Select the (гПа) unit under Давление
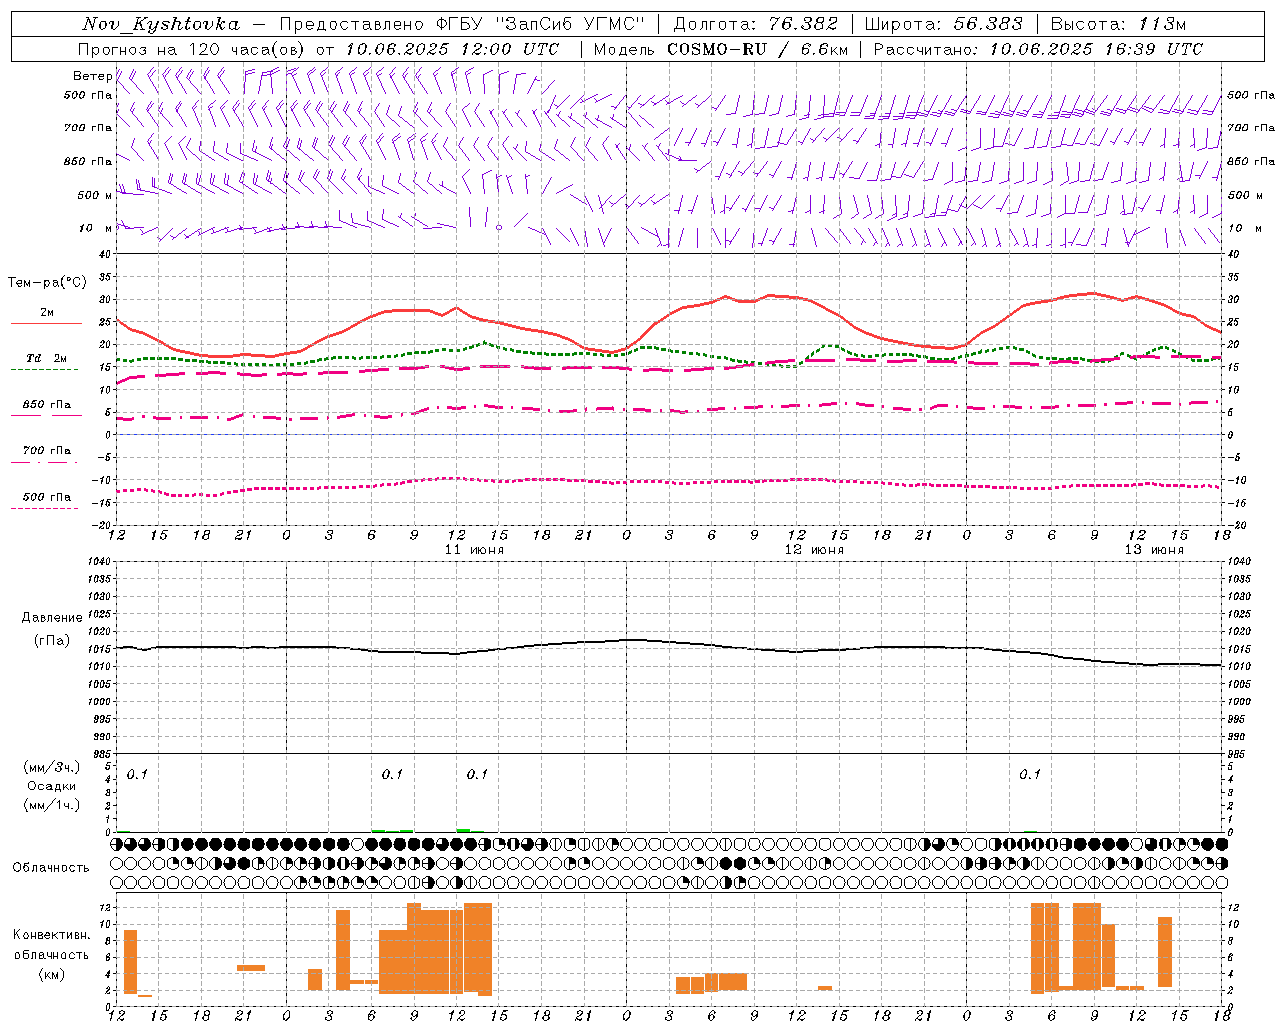 tap(52, 641)
